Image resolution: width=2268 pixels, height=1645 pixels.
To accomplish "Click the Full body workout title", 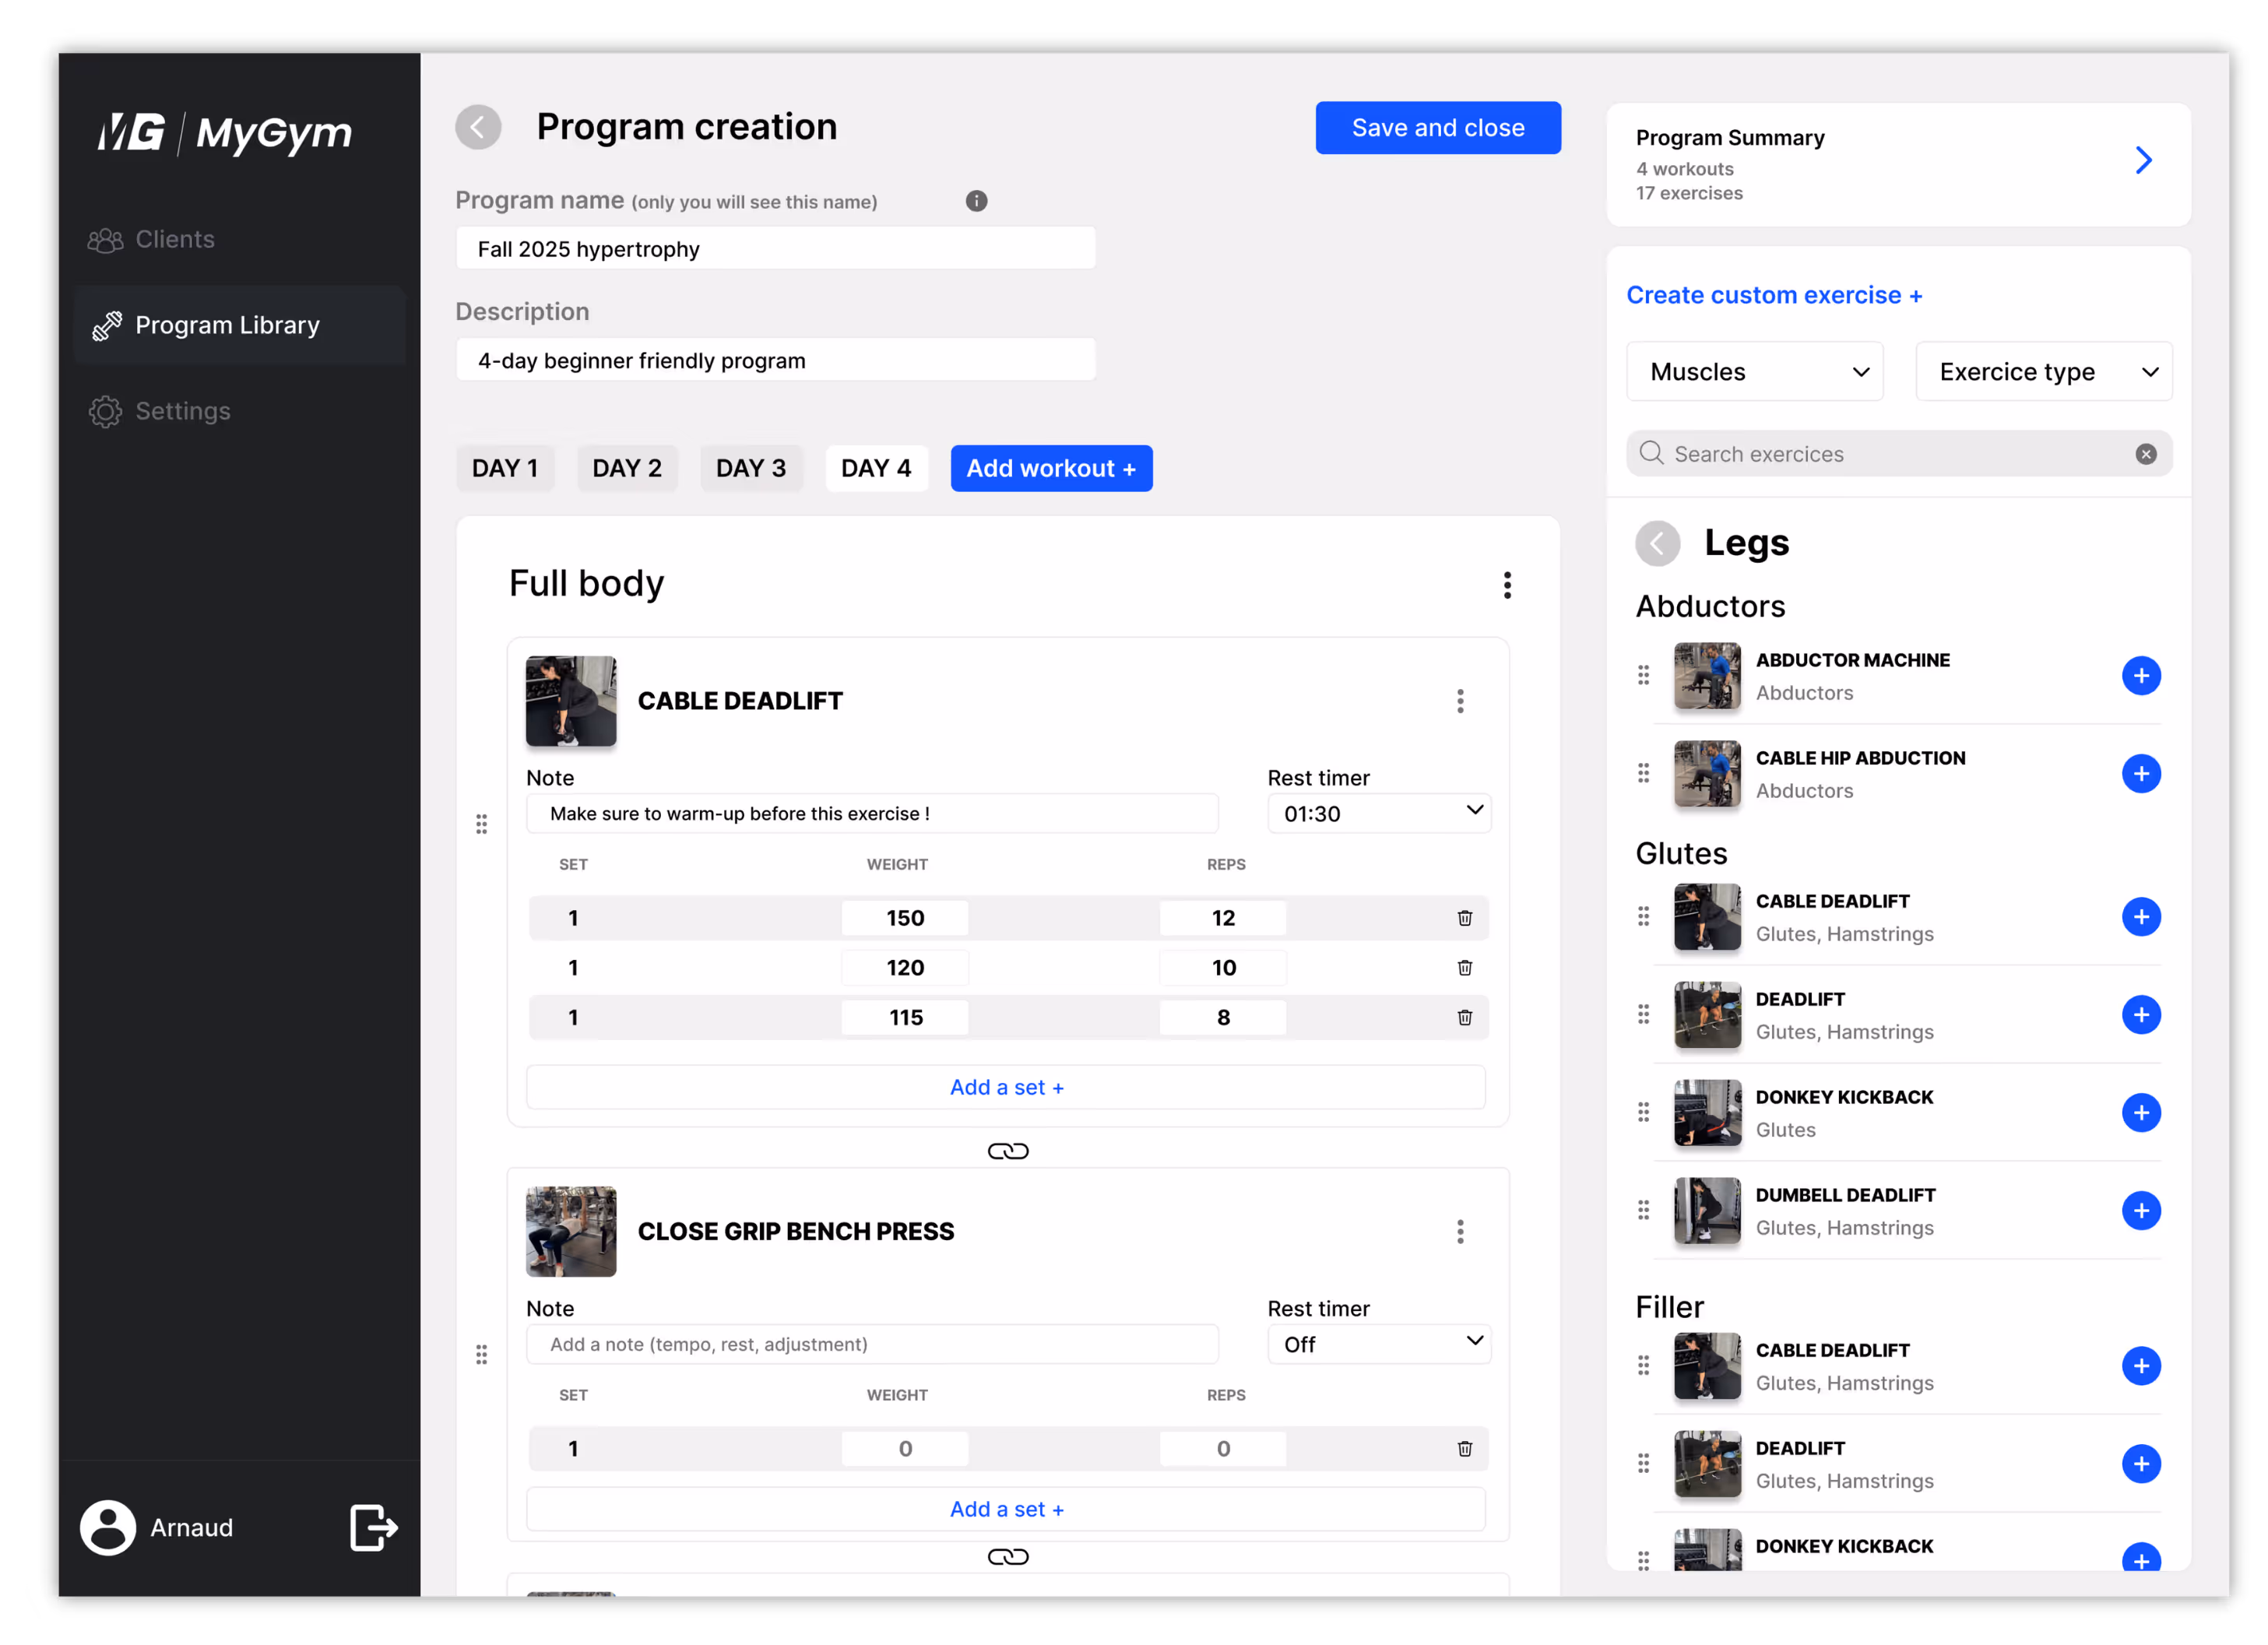I will [x=587, y=584].
